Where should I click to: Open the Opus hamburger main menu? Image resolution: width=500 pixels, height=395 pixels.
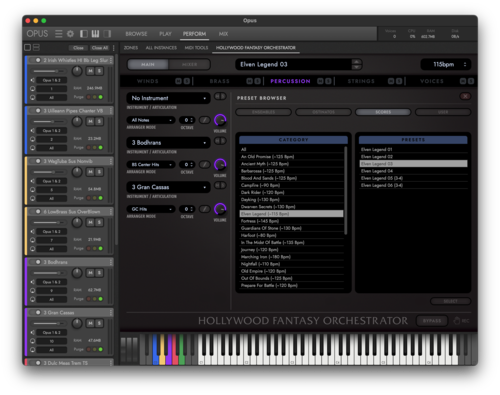(x=59, y=34)
